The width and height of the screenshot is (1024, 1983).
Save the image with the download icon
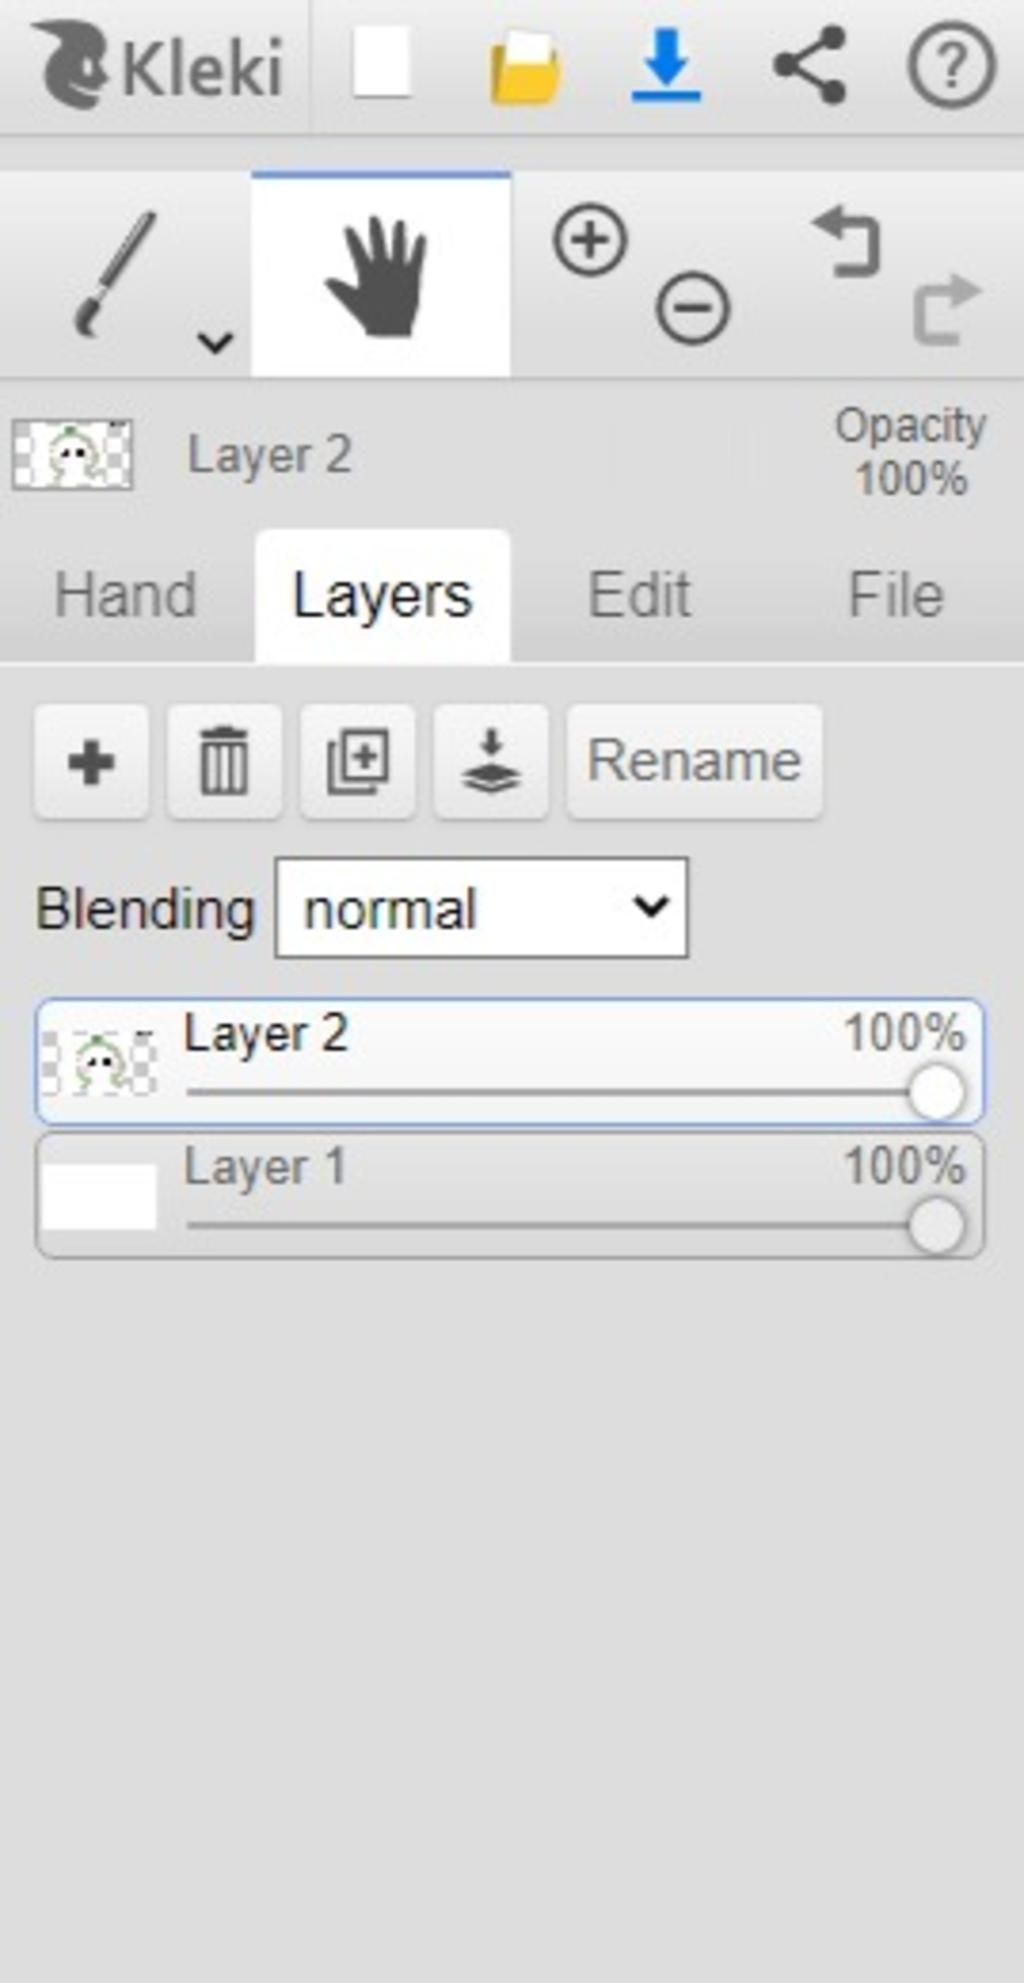(666, 65)
